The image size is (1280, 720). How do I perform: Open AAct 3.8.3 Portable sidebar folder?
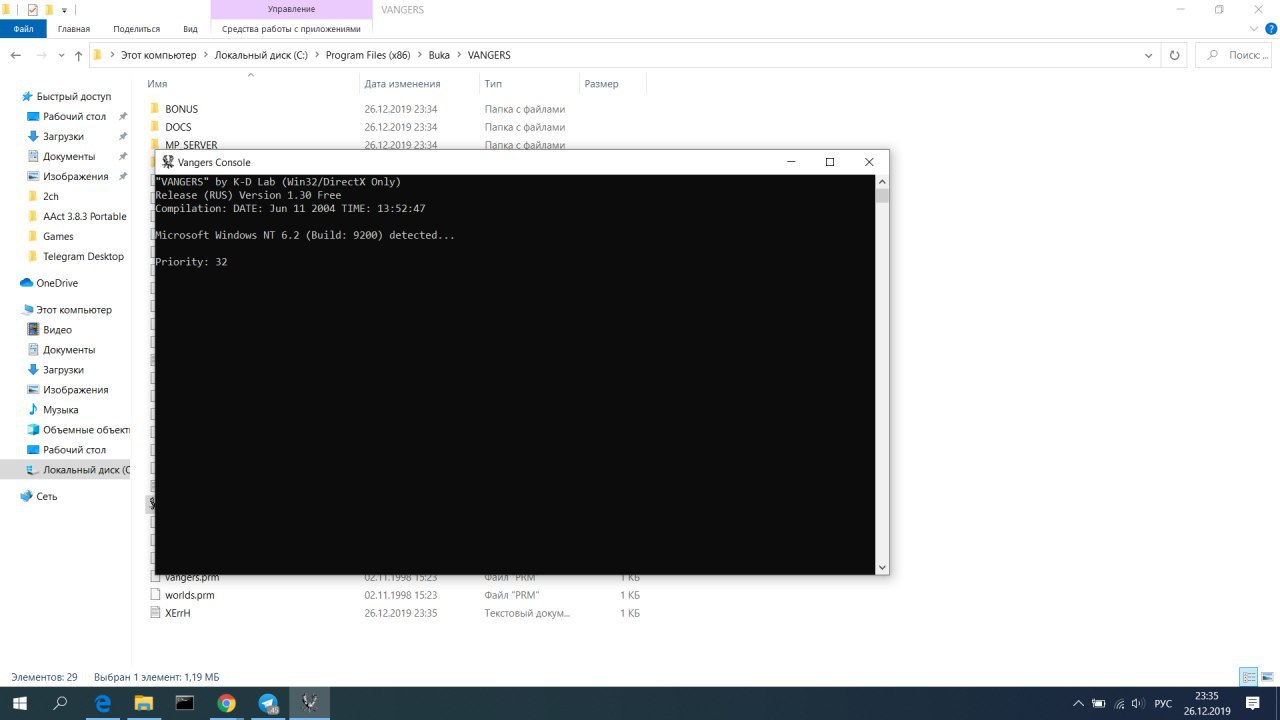point(84,216)
